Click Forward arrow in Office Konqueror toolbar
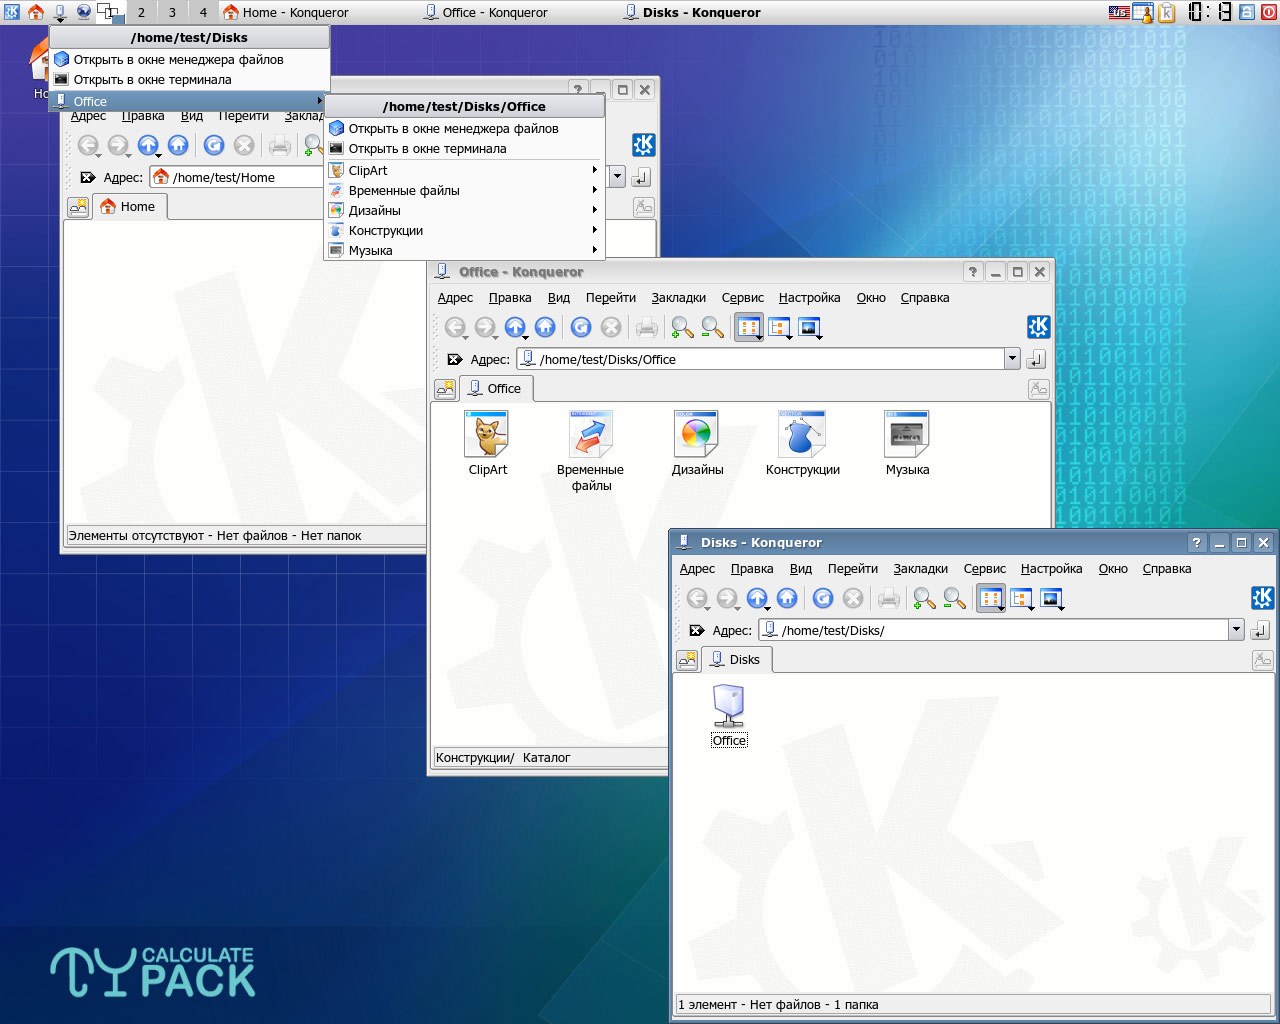 click(485, 327)
